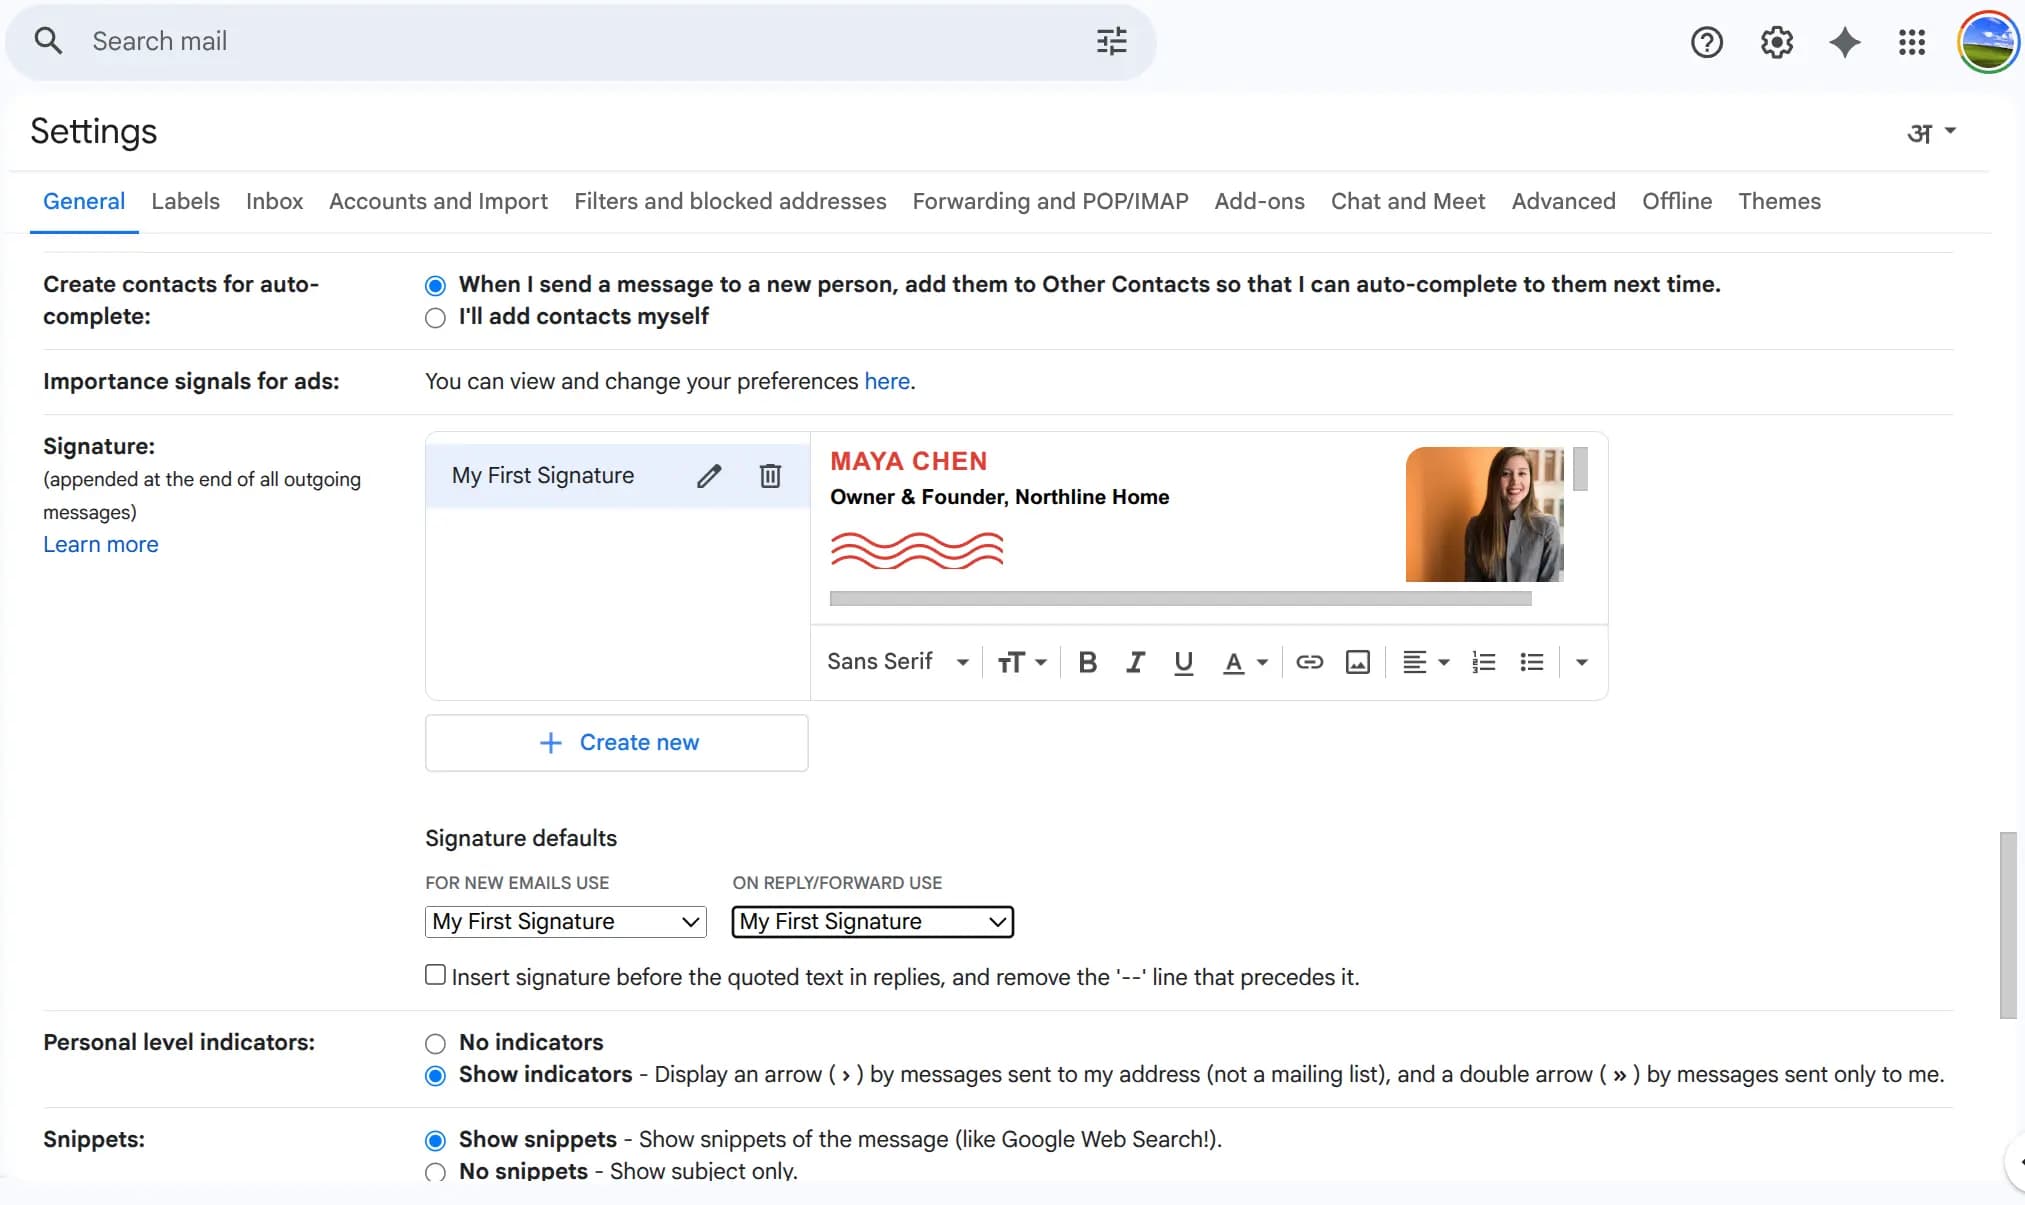The width and height of the screenshot is (2025, 1205).
Task: Open the account profile avatar
Action: (1988, 42)
